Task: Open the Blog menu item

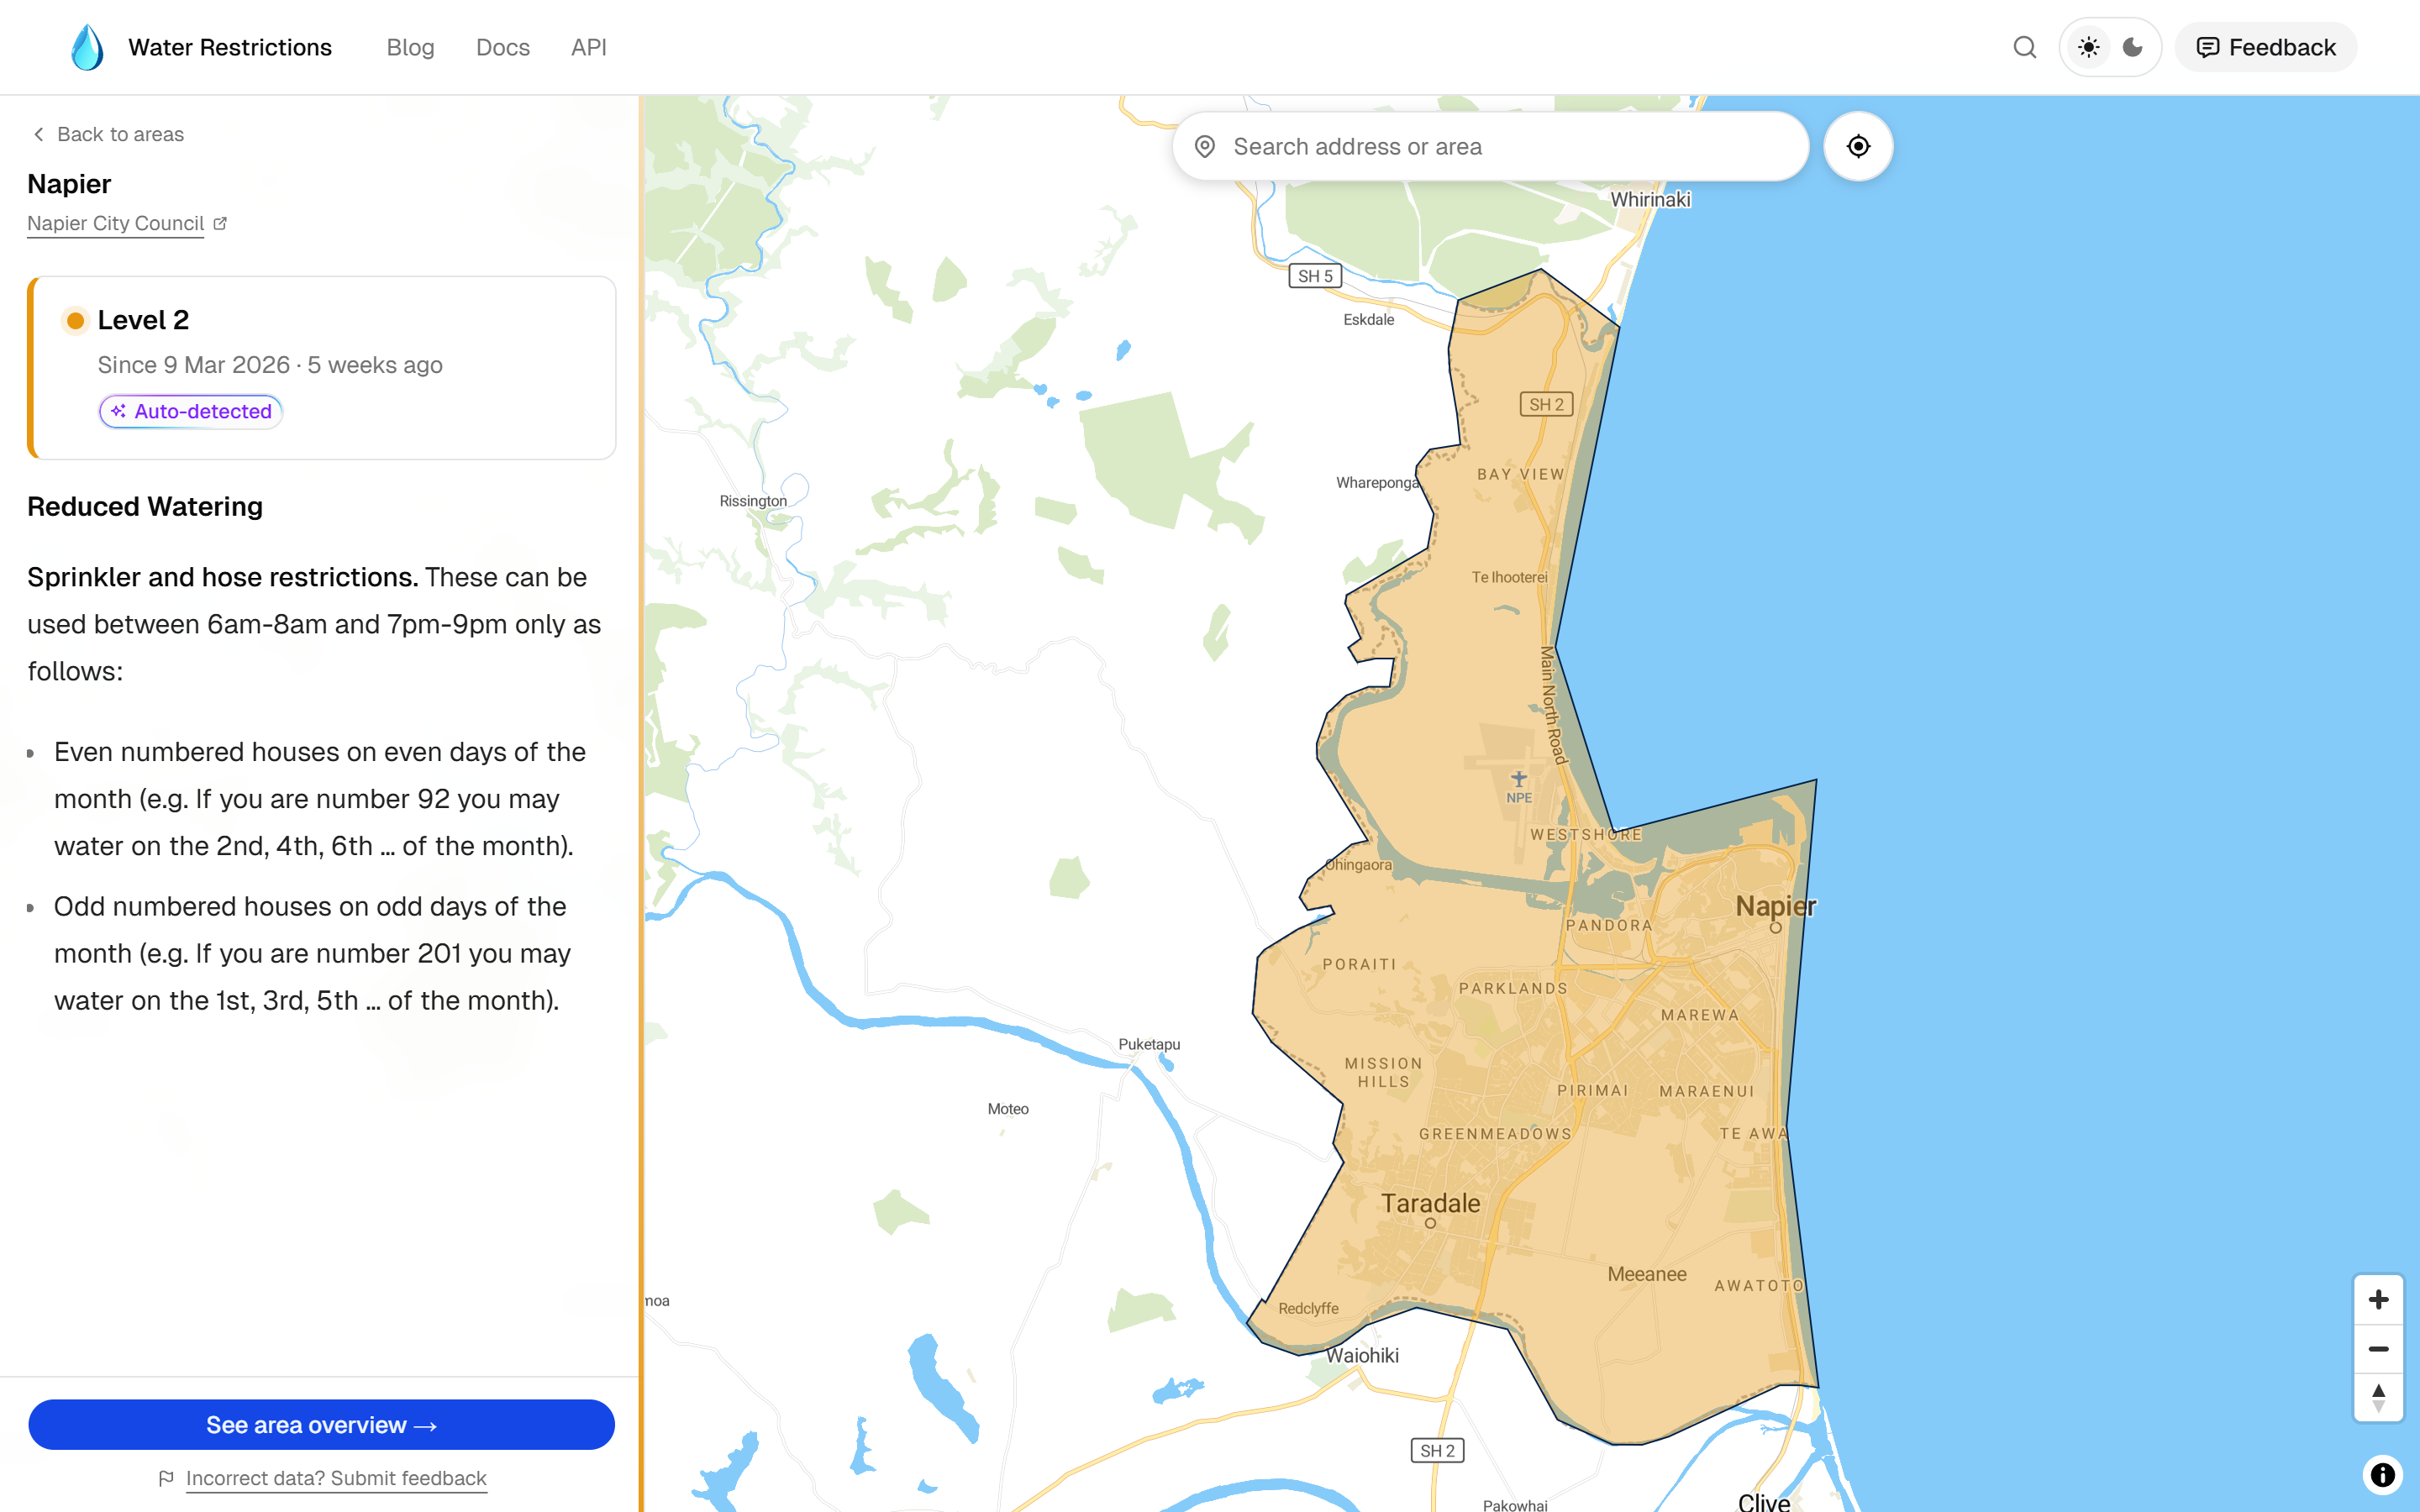Action: [x=410, y=47]
